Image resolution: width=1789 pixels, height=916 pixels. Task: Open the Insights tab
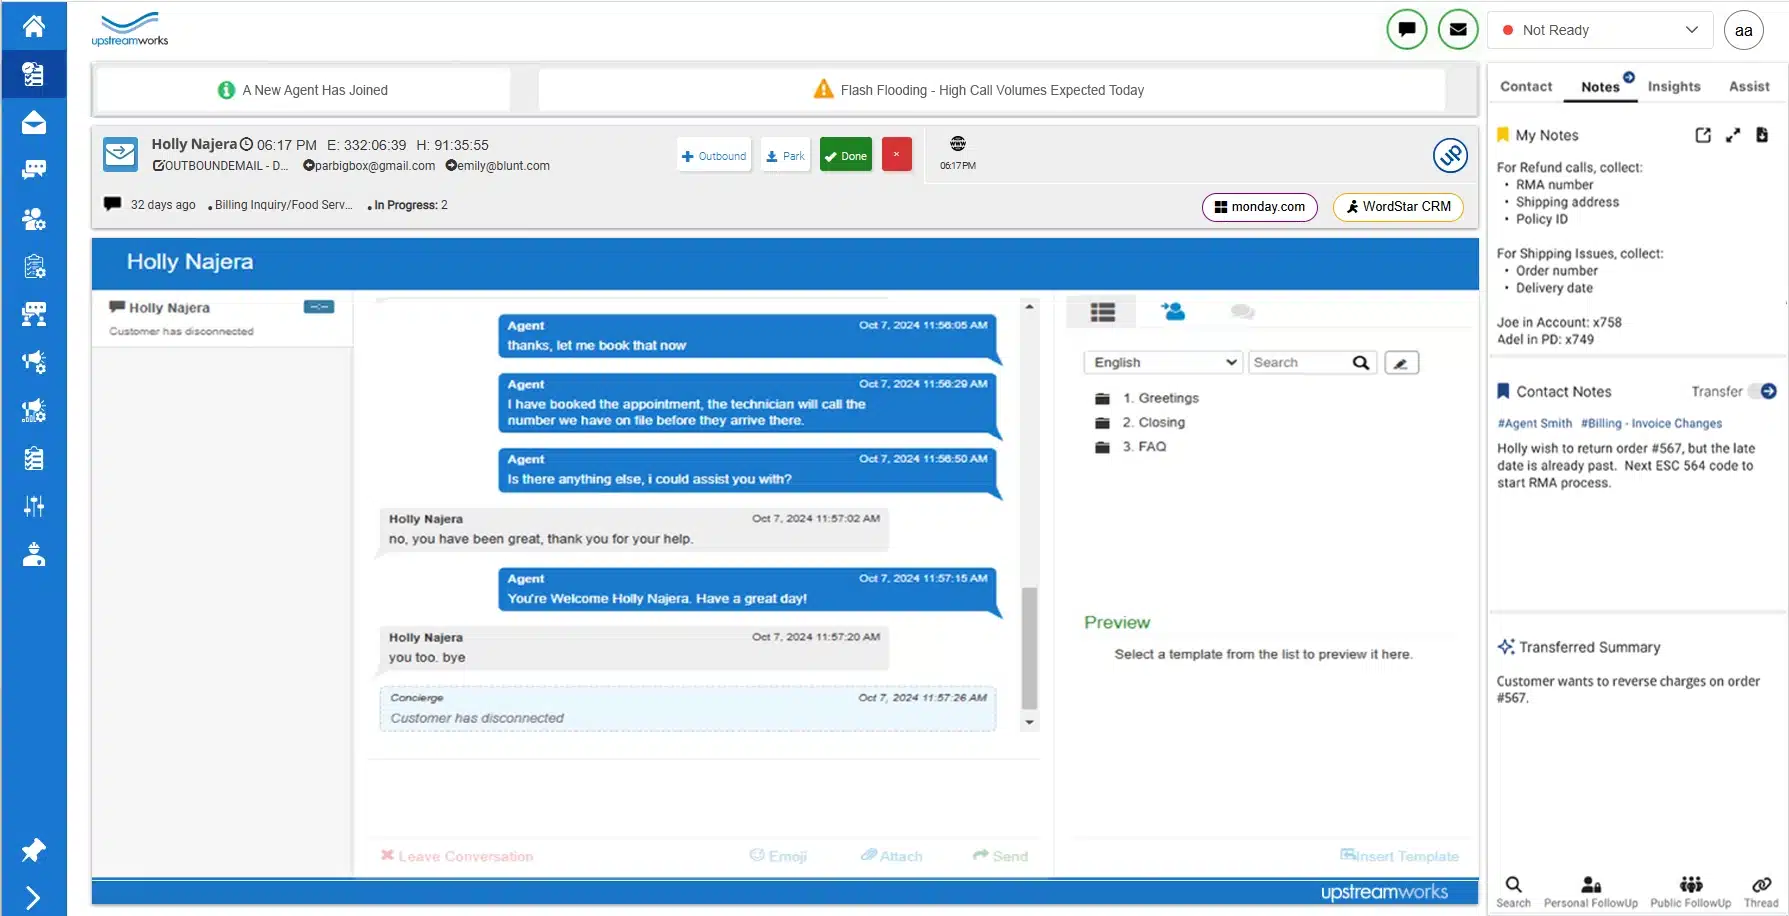1673,86
